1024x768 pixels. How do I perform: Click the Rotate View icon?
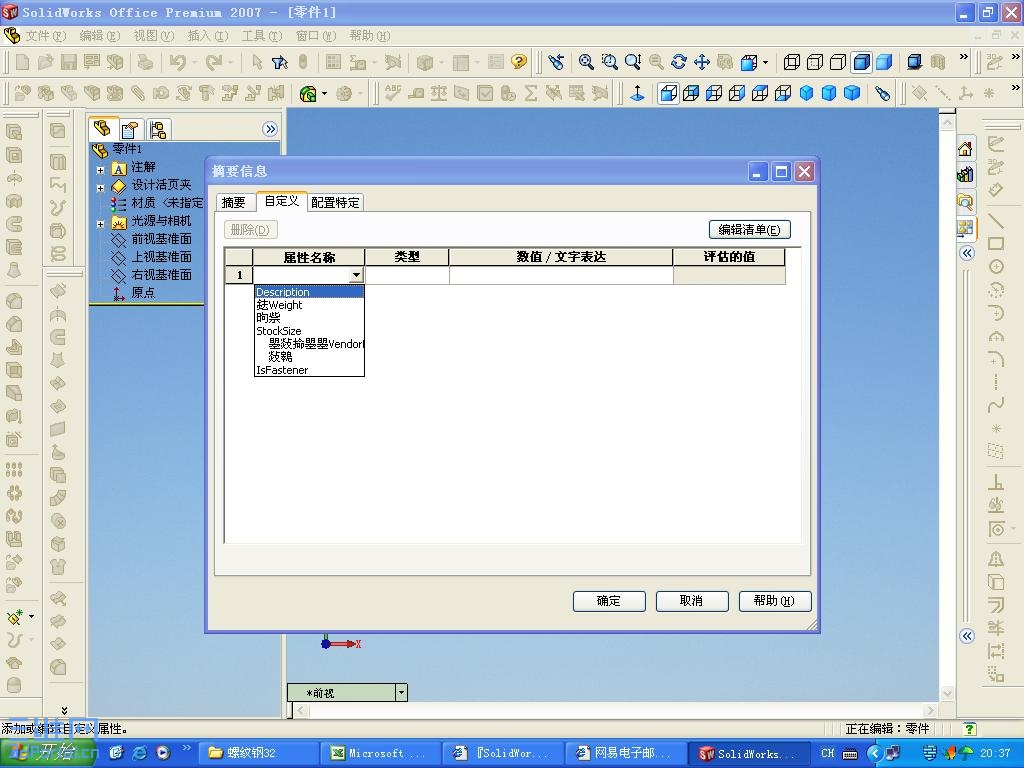coord(679,62)
